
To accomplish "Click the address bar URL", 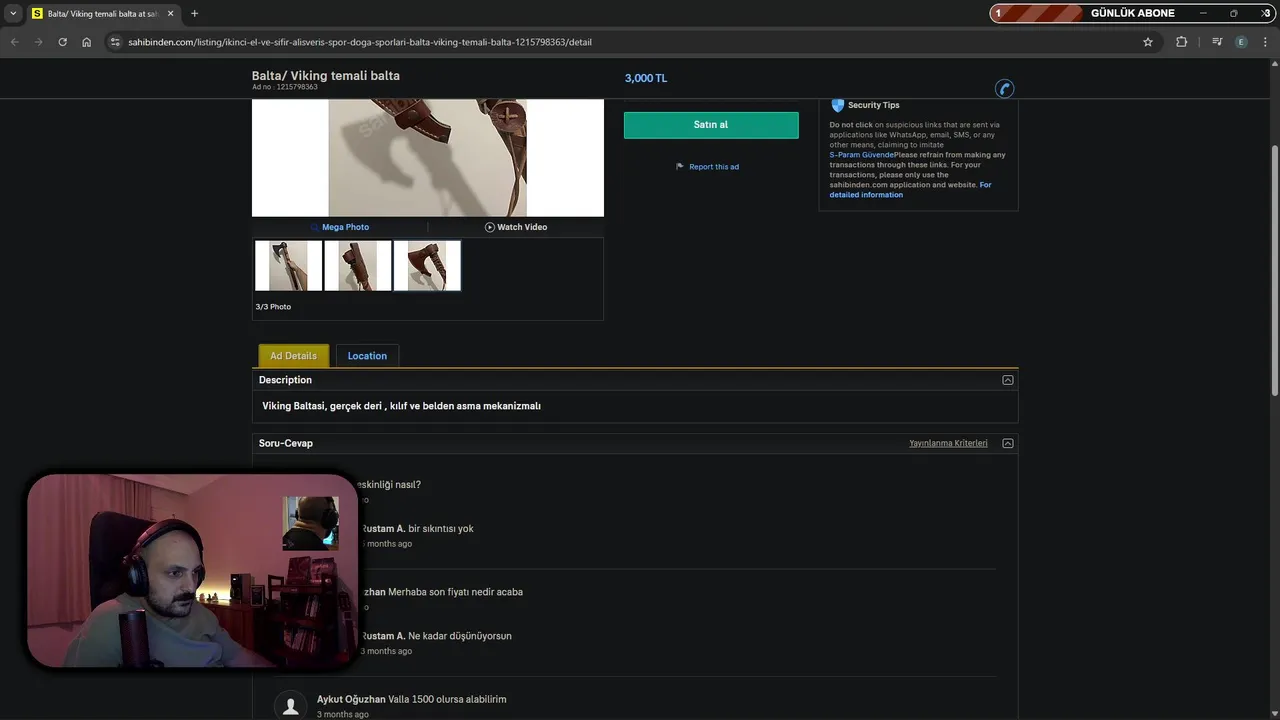I will tap(360, 42).
